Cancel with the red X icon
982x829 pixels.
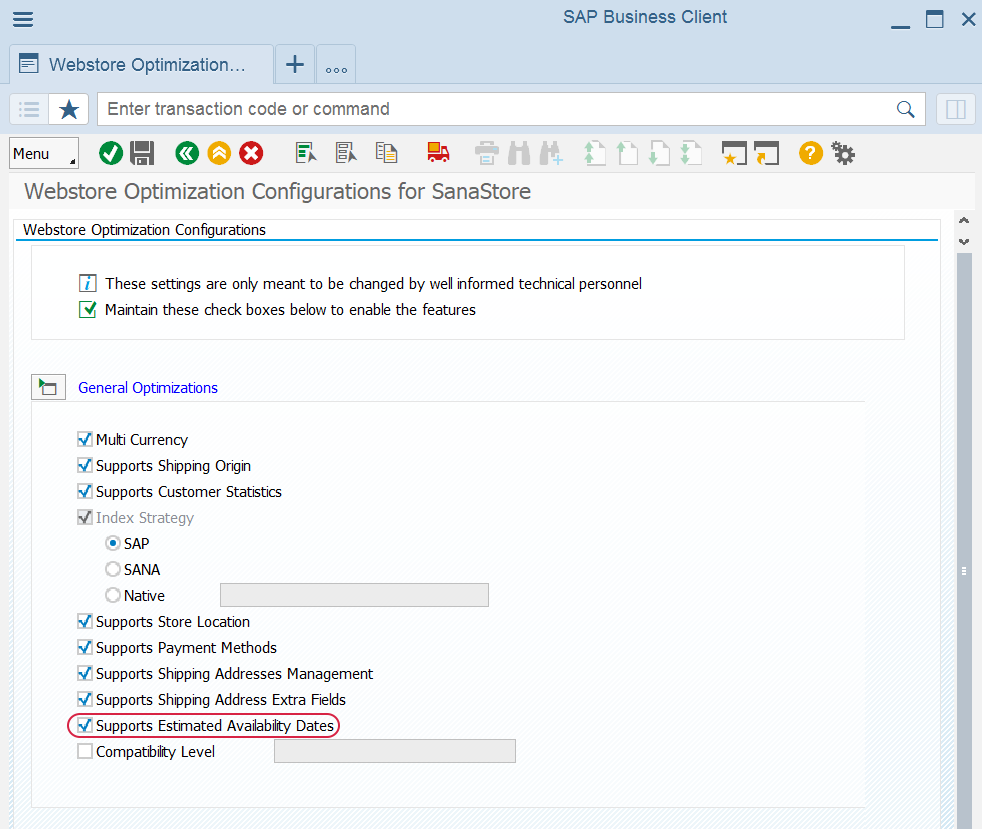click(251, 153)
